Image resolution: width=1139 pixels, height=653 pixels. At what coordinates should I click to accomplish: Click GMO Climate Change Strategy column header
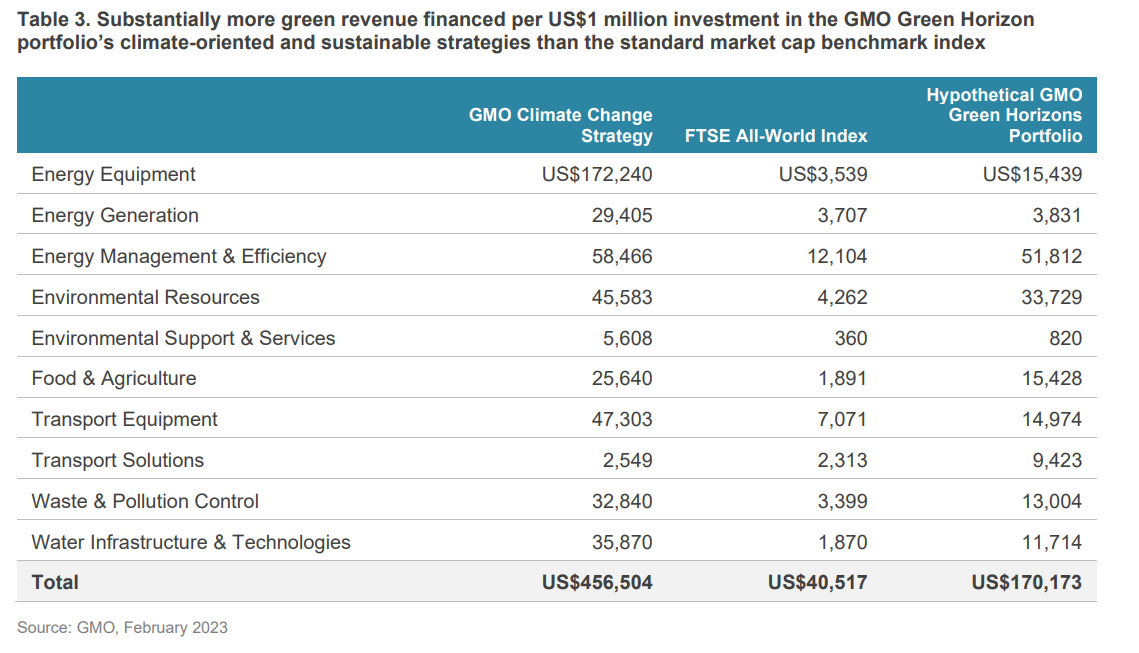(x=561, y=125)
